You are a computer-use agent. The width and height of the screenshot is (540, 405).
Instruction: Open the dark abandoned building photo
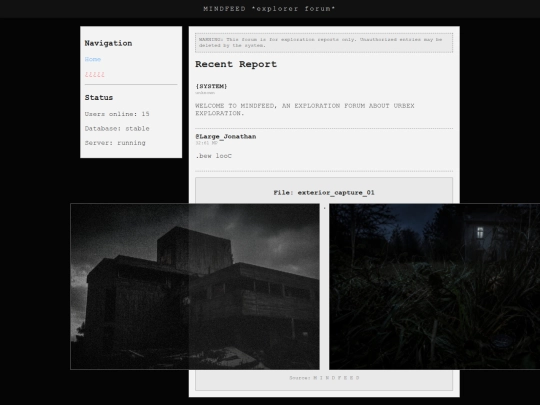195,287
